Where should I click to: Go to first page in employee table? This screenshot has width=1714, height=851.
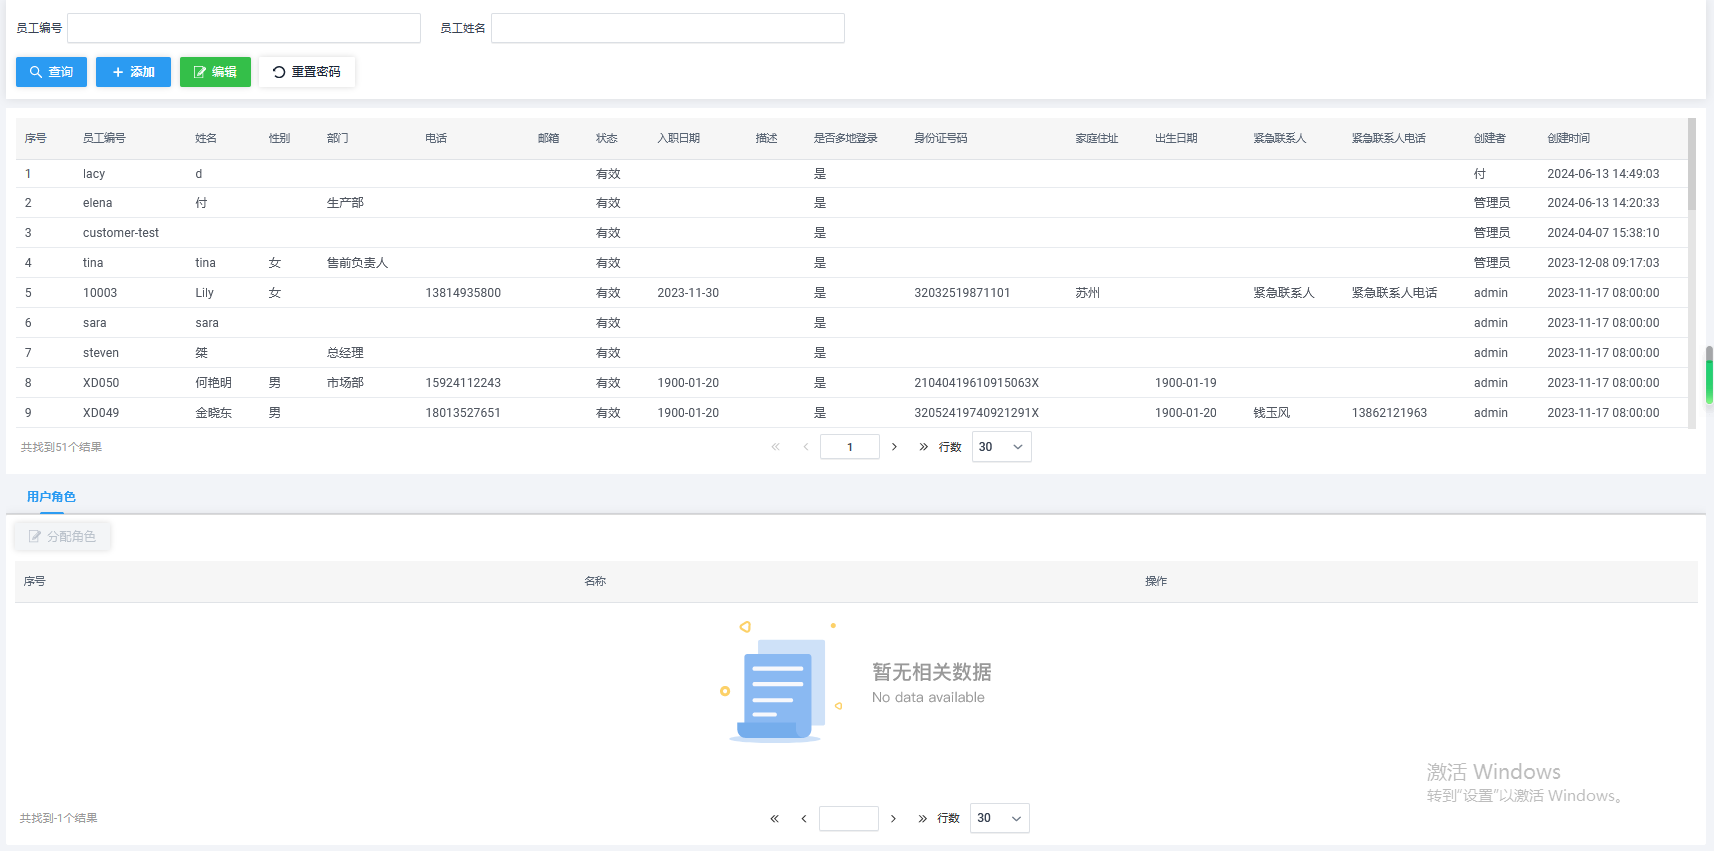point(775,447)
